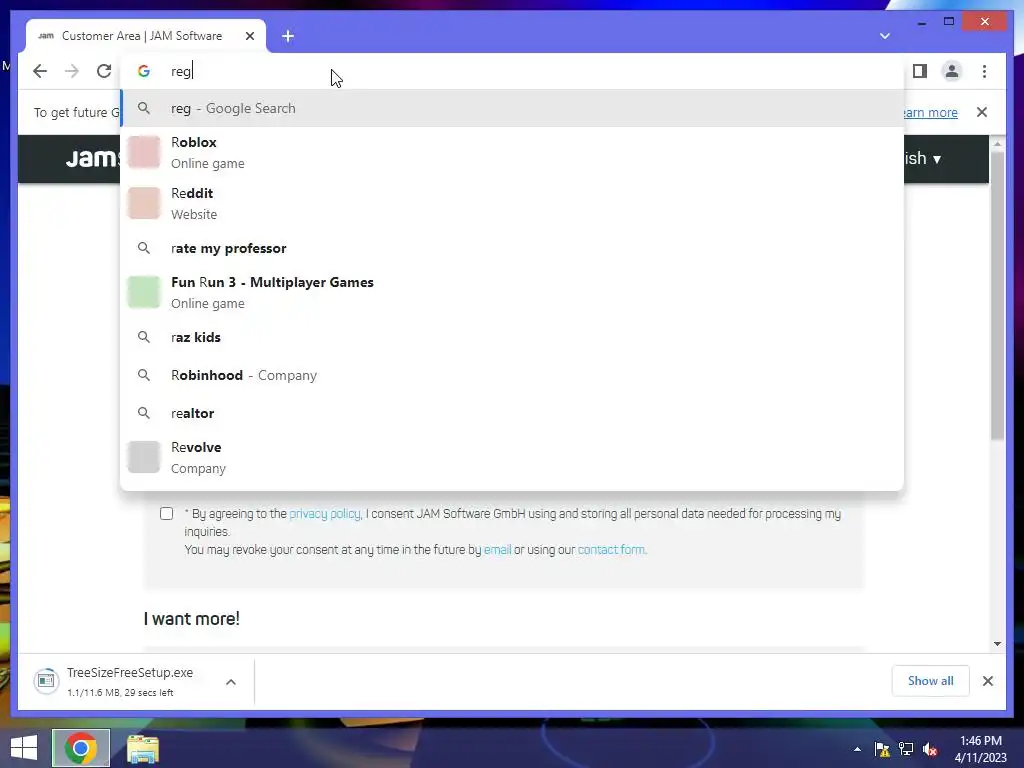The width and height of the screenshot is (1024, 768).
Task: Open File Explorer from the taskbar
Action: click(x=143, y=748)
